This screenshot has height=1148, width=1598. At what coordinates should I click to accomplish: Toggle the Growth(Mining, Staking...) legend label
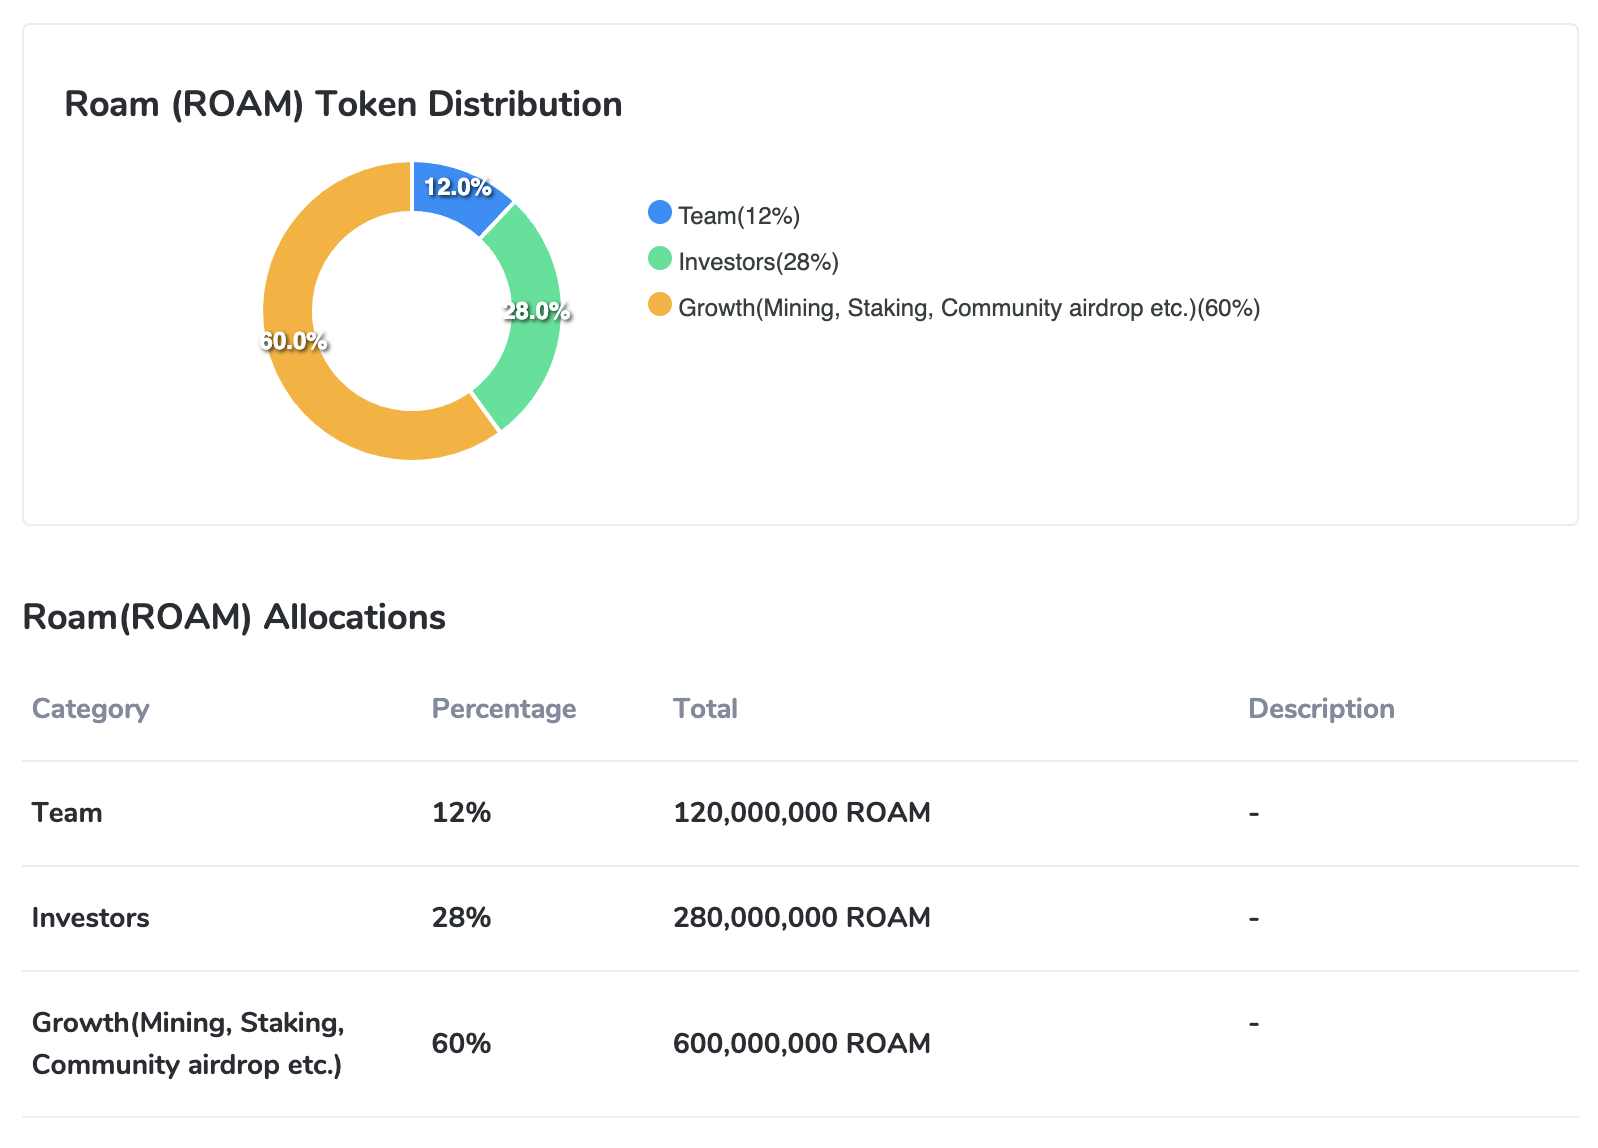969,308
